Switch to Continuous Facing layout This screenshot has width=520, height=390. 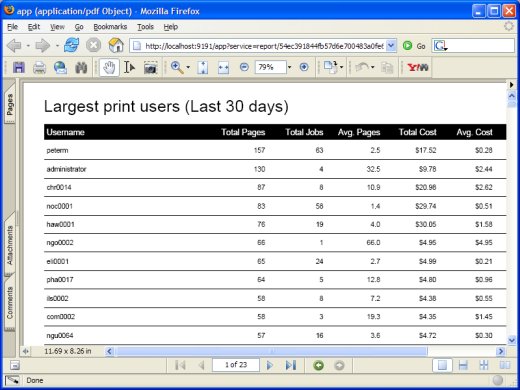click(484, 365)
